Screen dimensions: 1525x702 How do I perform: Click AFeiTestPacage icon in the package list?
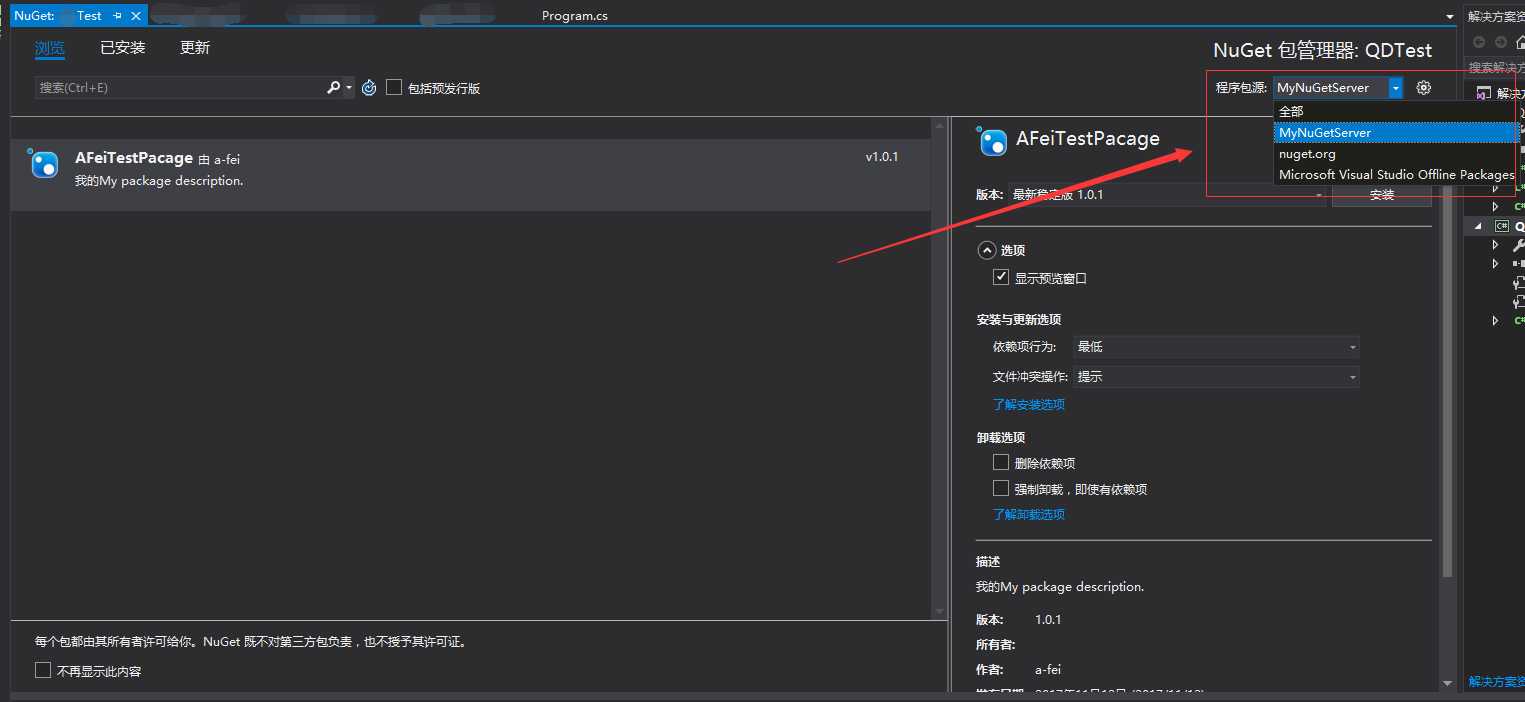pyautogui.click(x=44, y=164)
